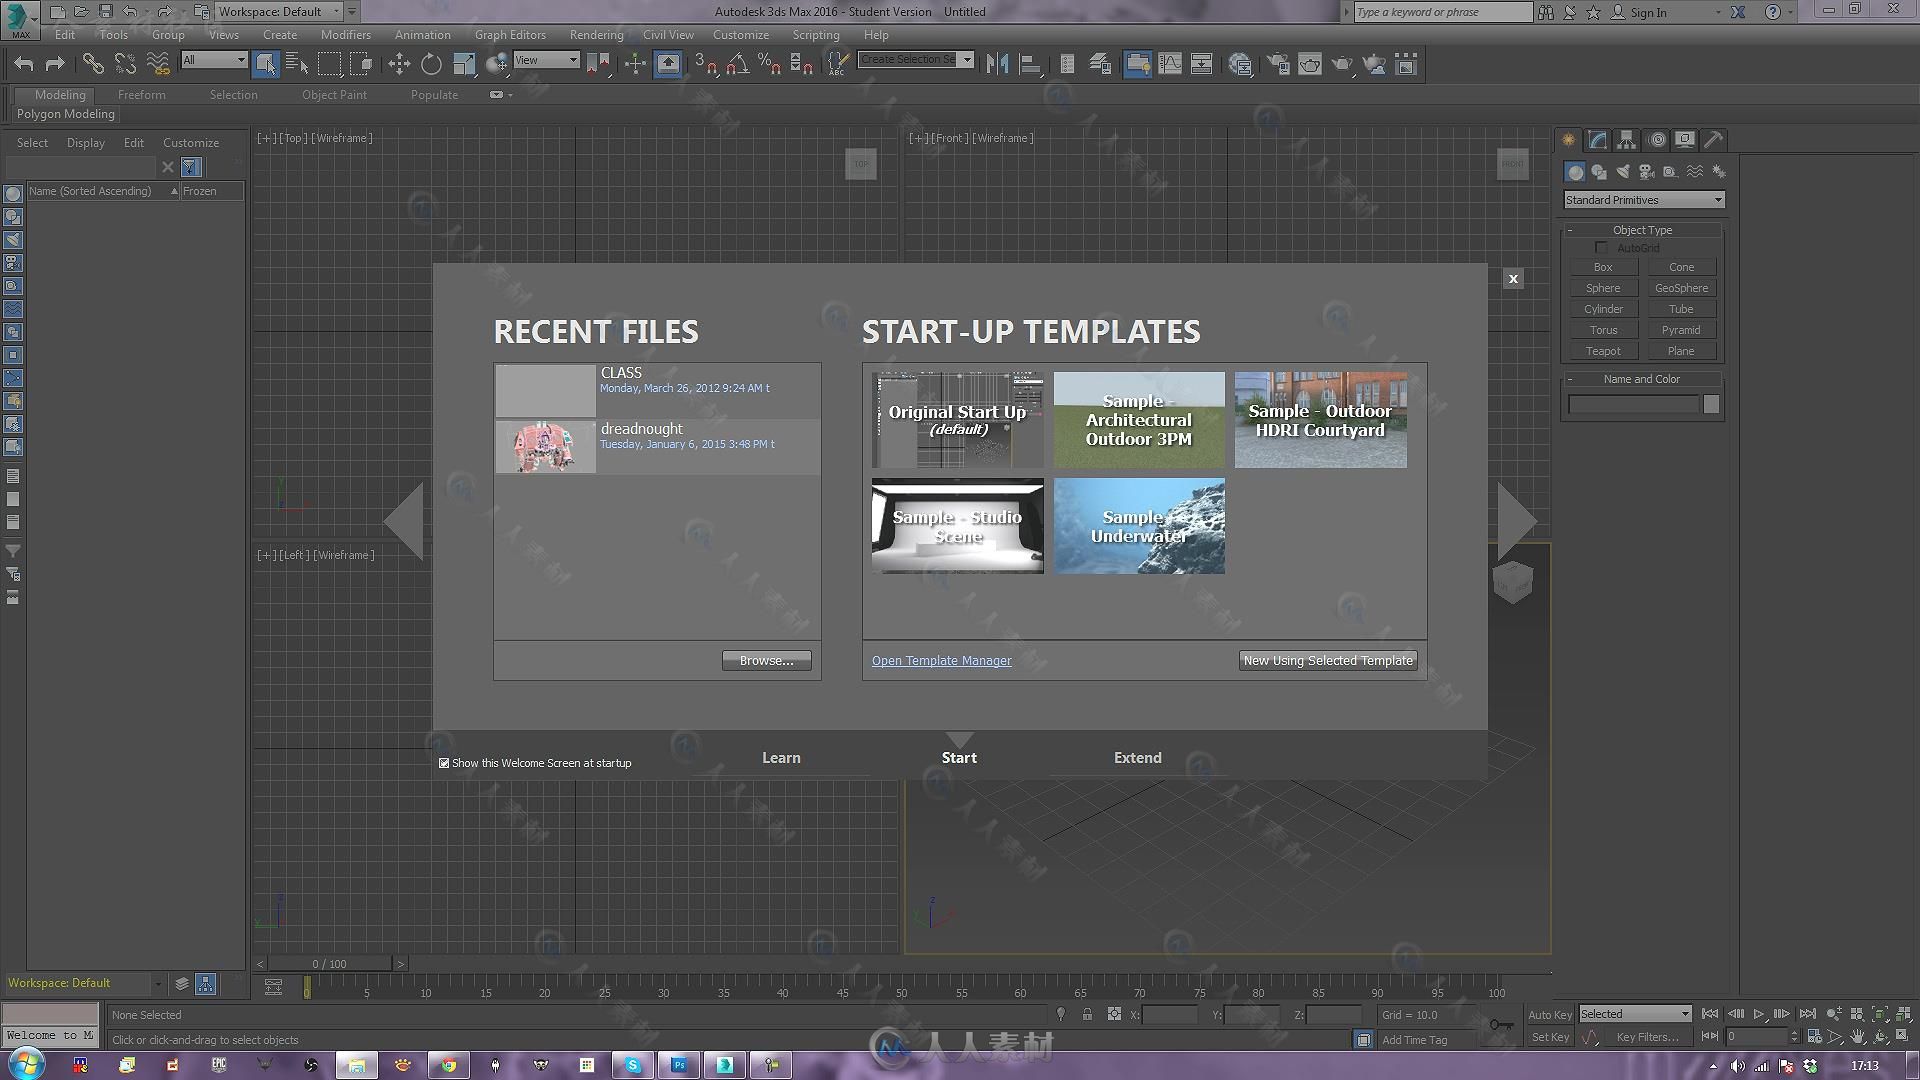Image resolution: width=1920 pixels, height=1080 pixels.
Task: Open the Animation menu
Action: click(423, 33)
